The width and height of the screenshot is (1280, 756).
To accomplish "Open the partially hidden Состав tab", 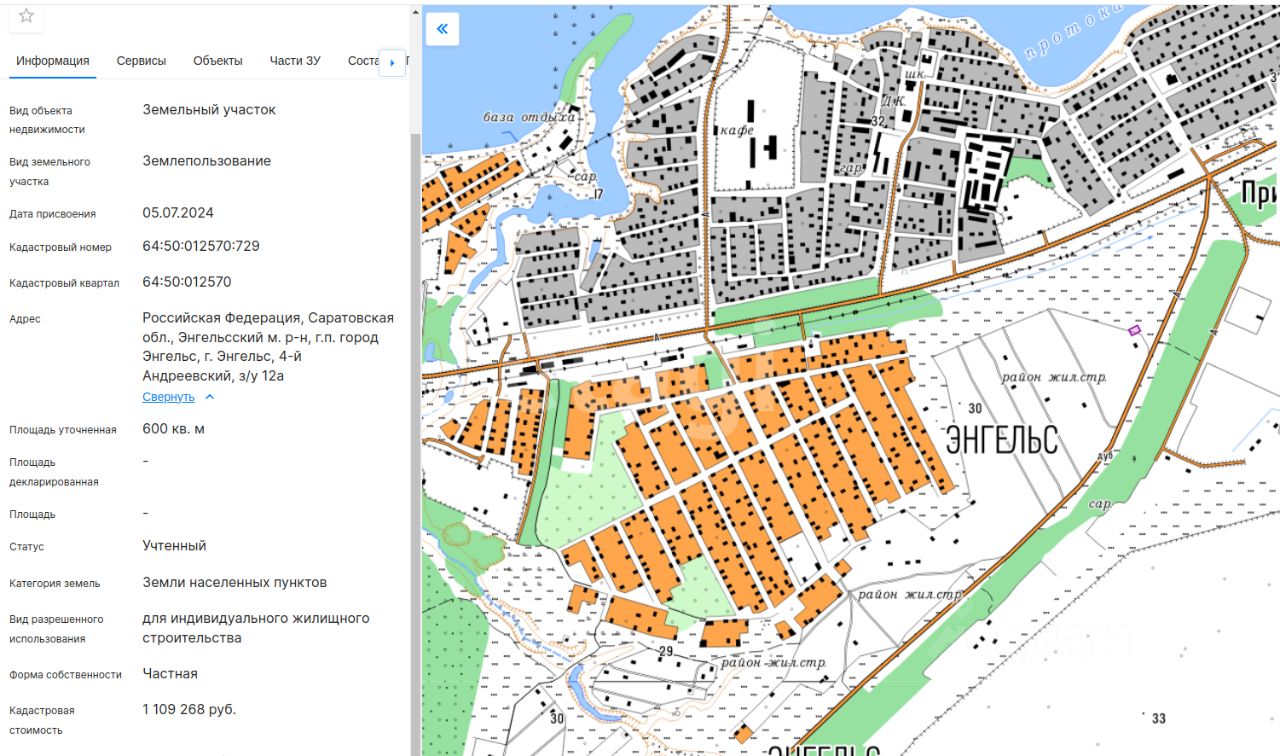I will pos(362,61).
